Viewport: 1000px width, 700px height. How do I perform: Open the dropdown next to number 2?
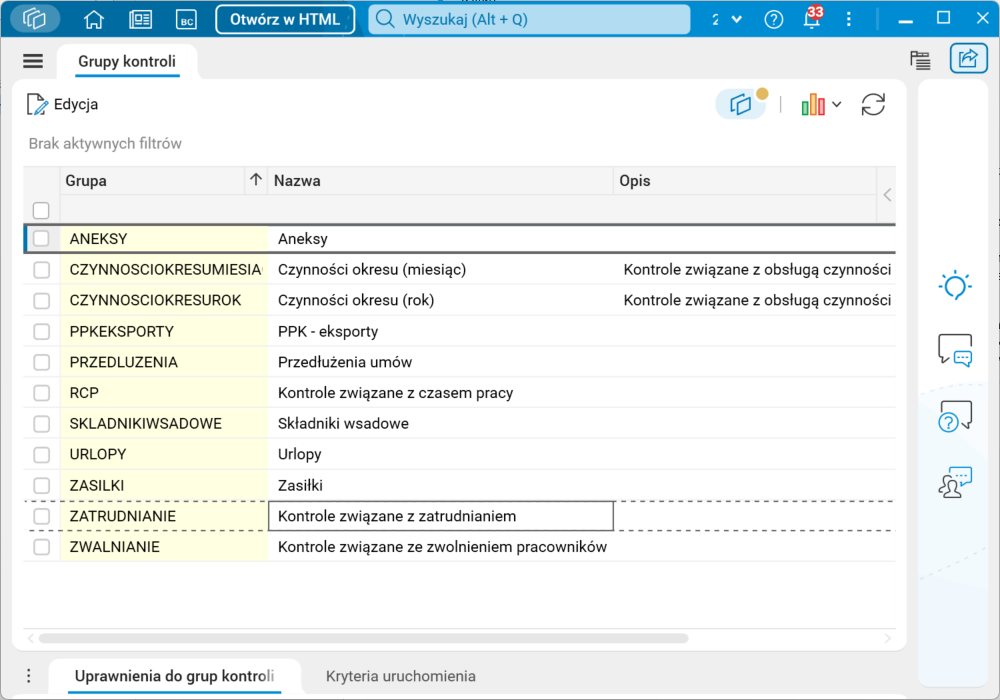pyautogui.click(x=737, y=20)
